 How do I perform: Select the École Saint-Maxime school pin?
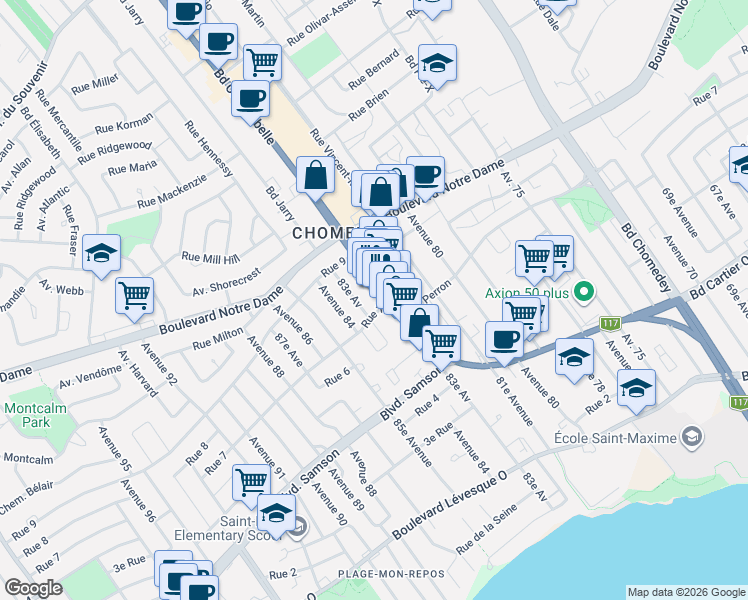(x=691, y=438)
